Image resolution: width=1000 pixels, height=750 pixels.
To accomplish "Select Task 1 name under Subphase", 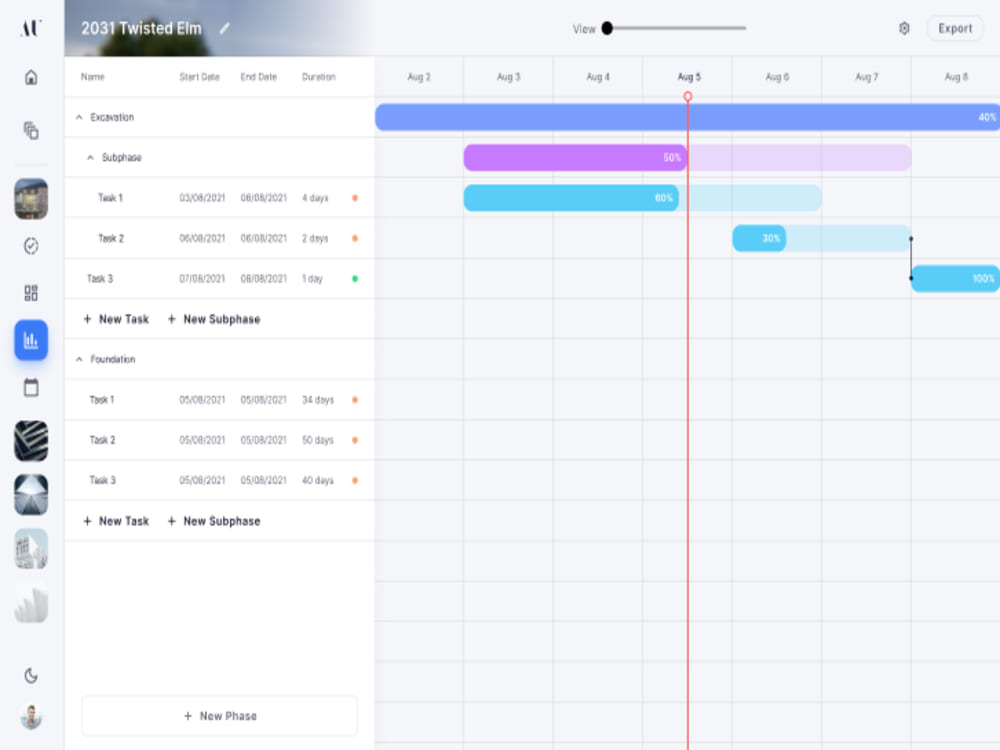I will (110, 198).
